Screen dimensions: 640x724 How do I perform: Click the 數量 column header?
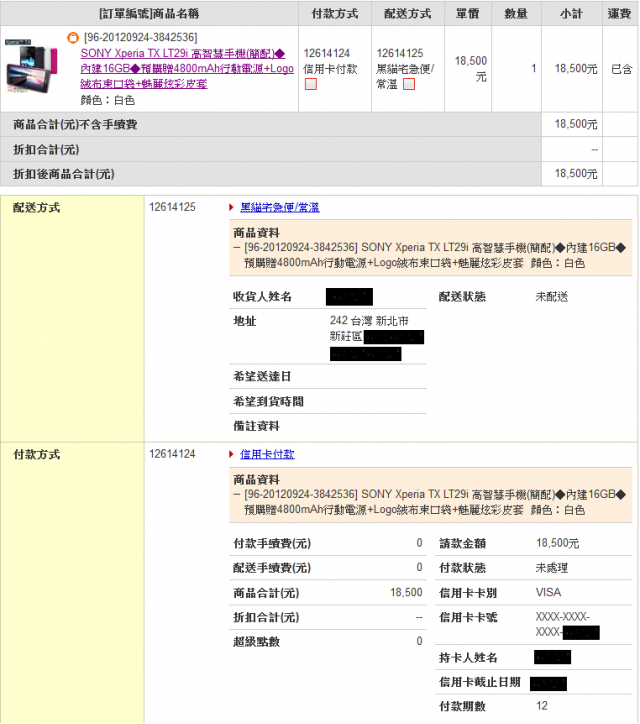[x=516, y=13]
